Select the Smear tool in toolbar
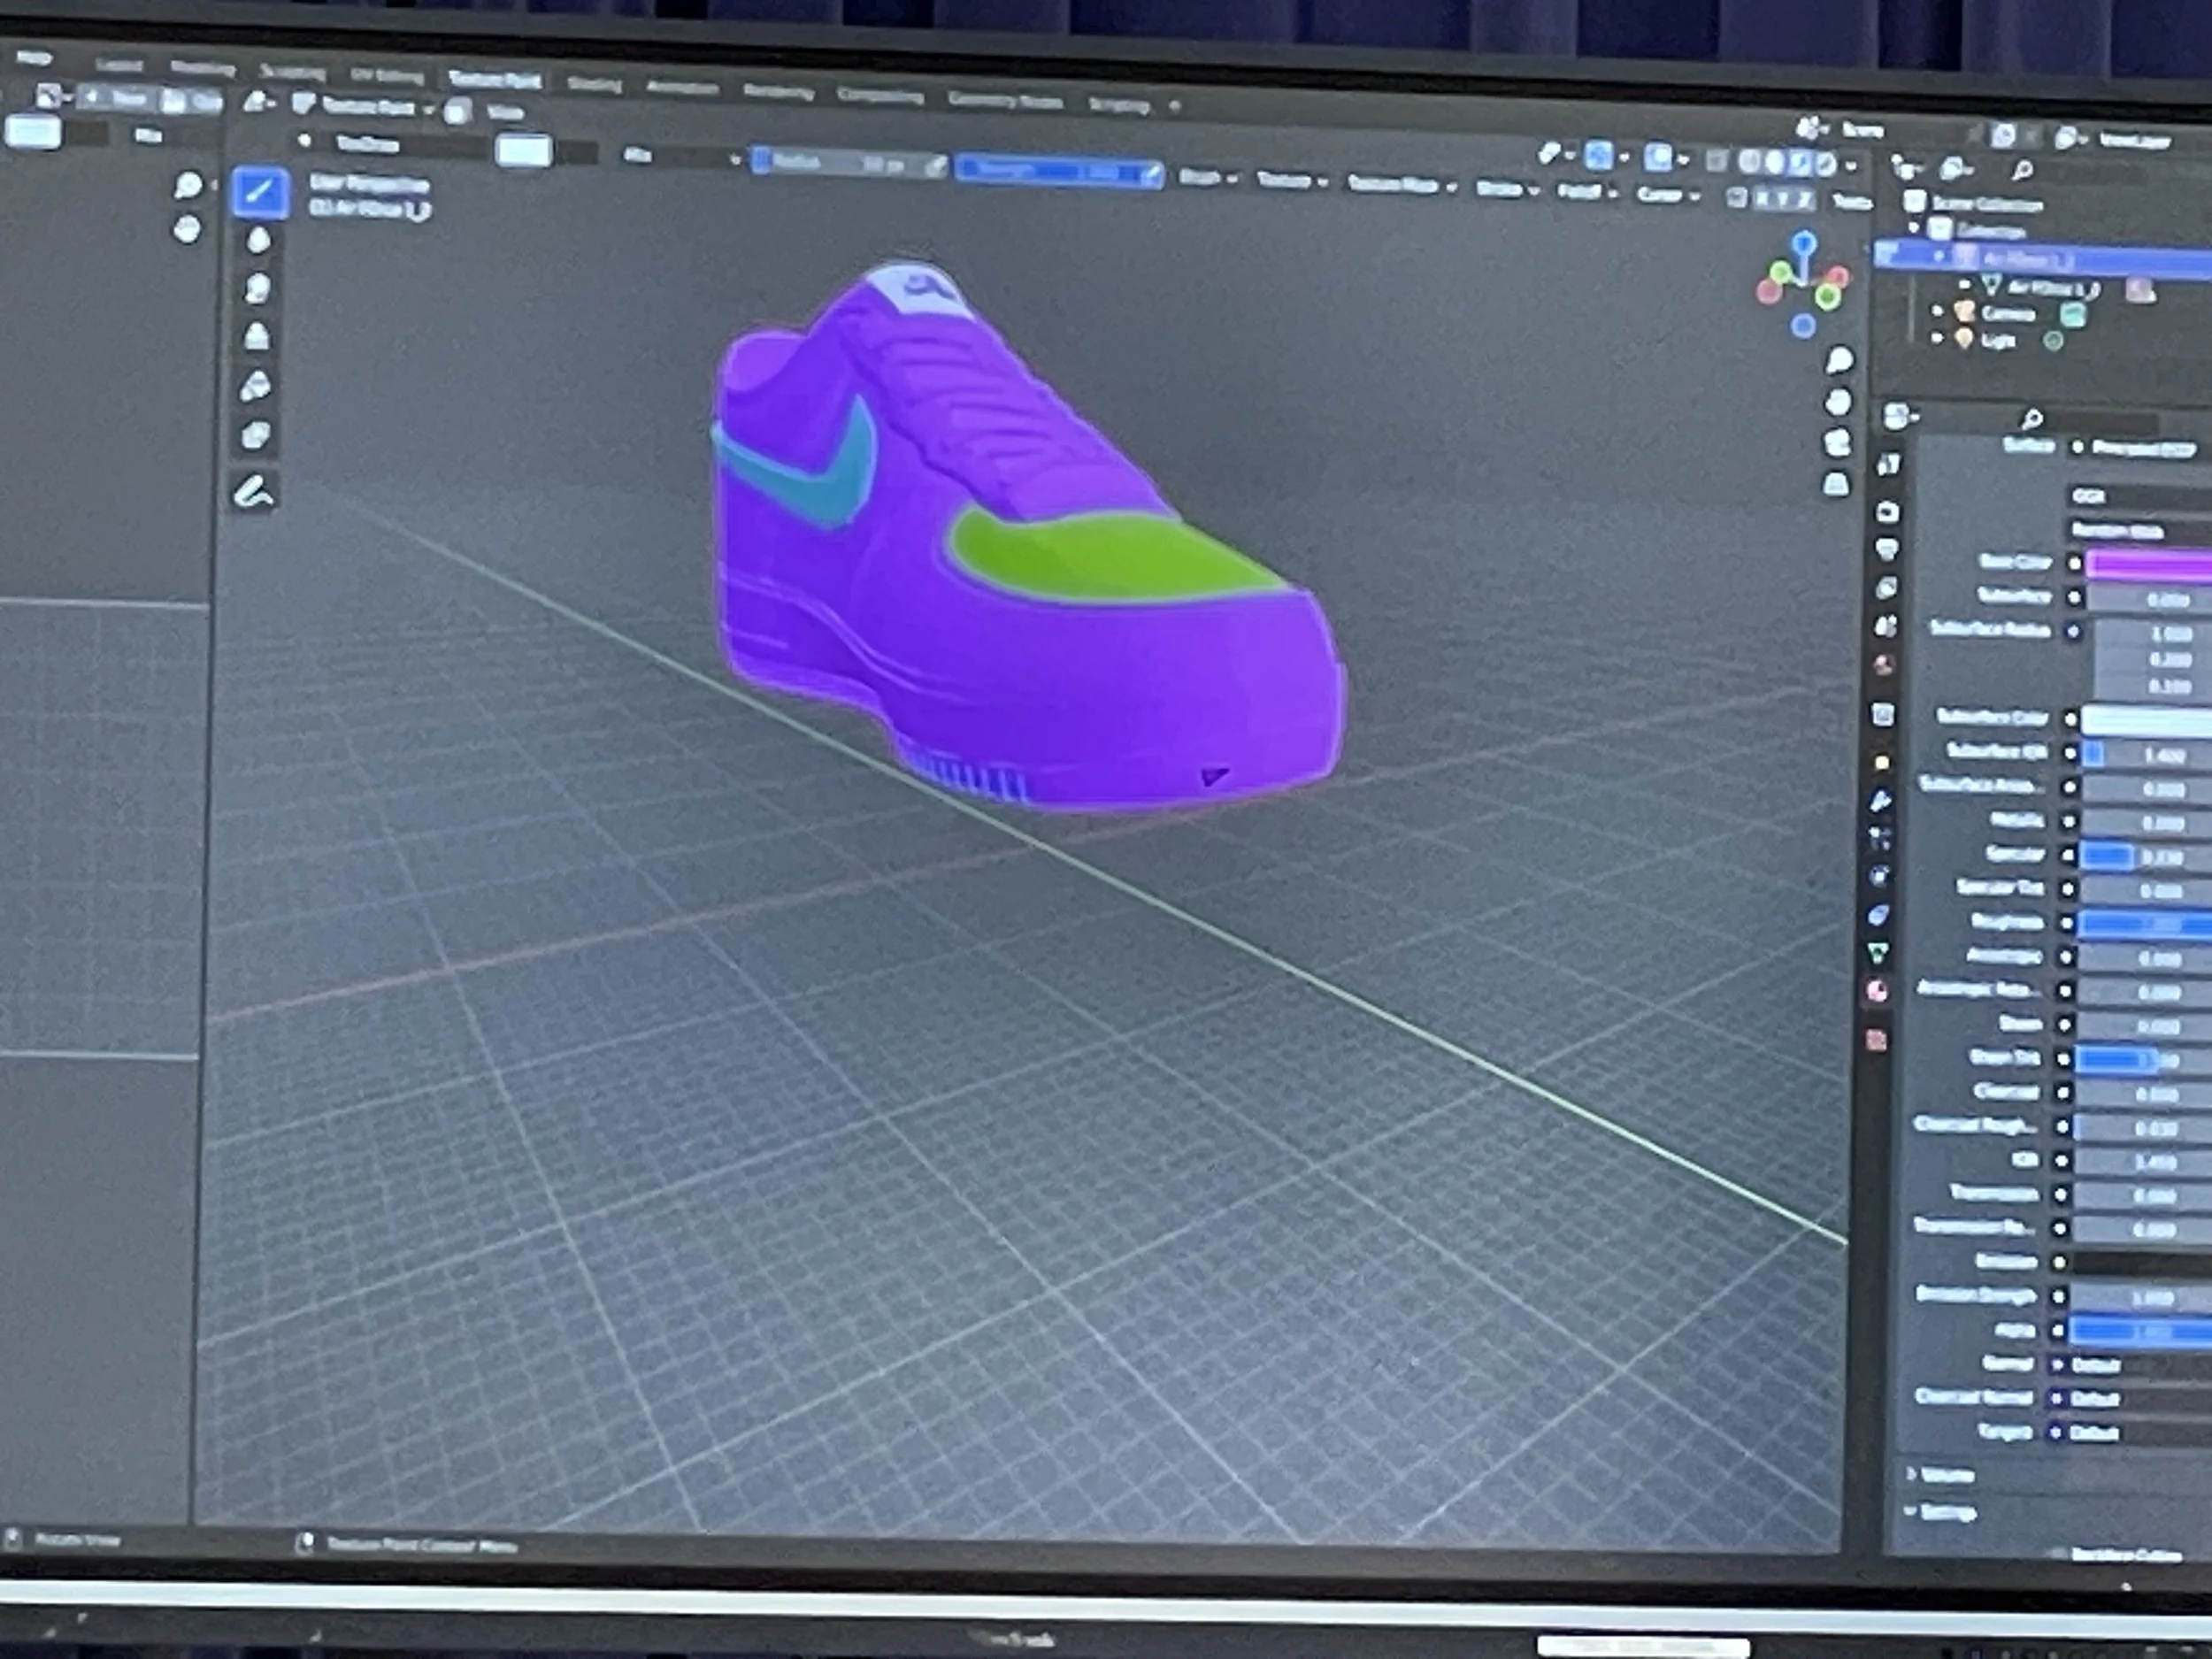 [258, 289]
